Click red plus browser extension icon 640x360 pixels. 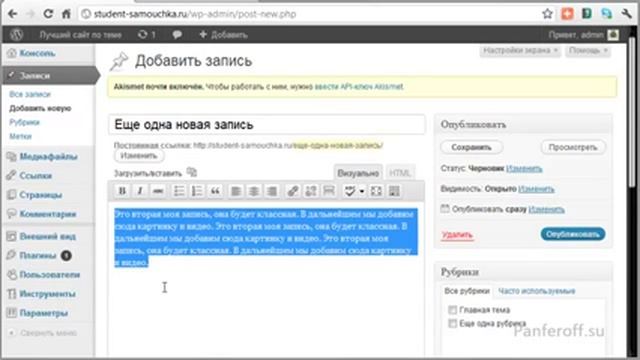click(x=567, y=14)
